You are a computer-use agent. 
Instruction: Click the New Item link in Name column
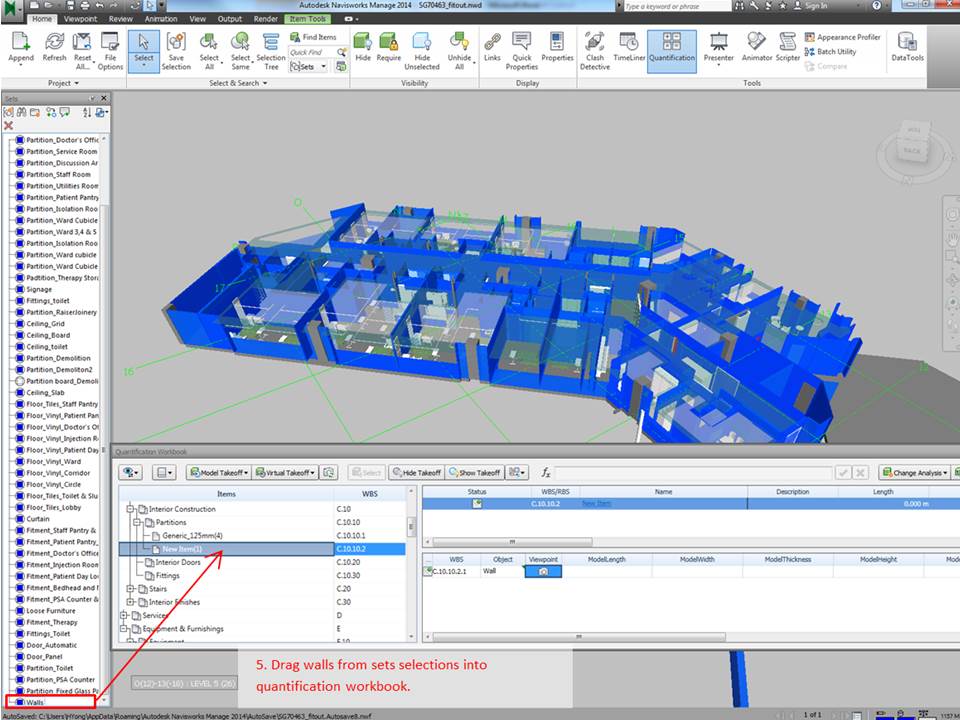click(596, 503)
